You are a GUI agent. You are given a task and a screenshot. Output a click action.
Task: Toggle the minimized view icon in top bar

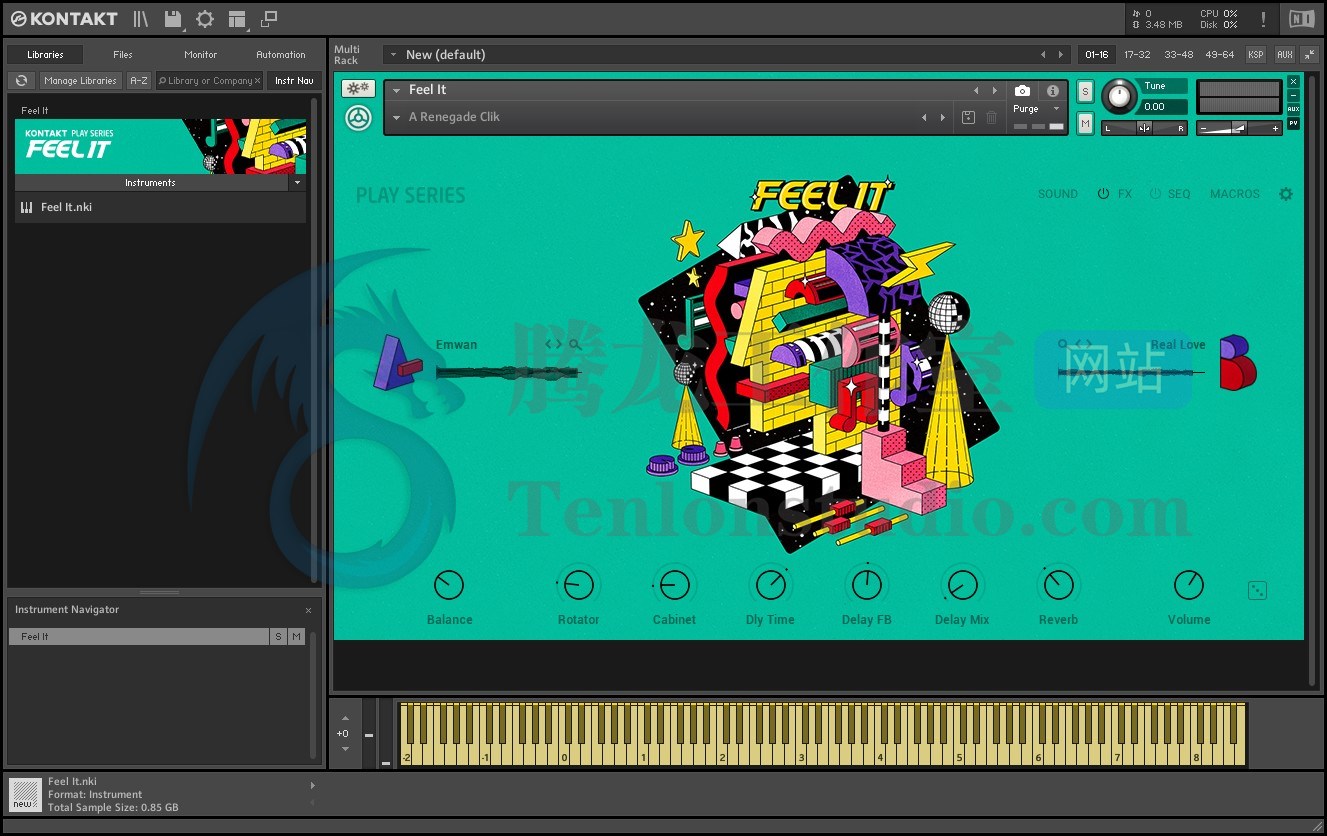(x=269, y=19)
